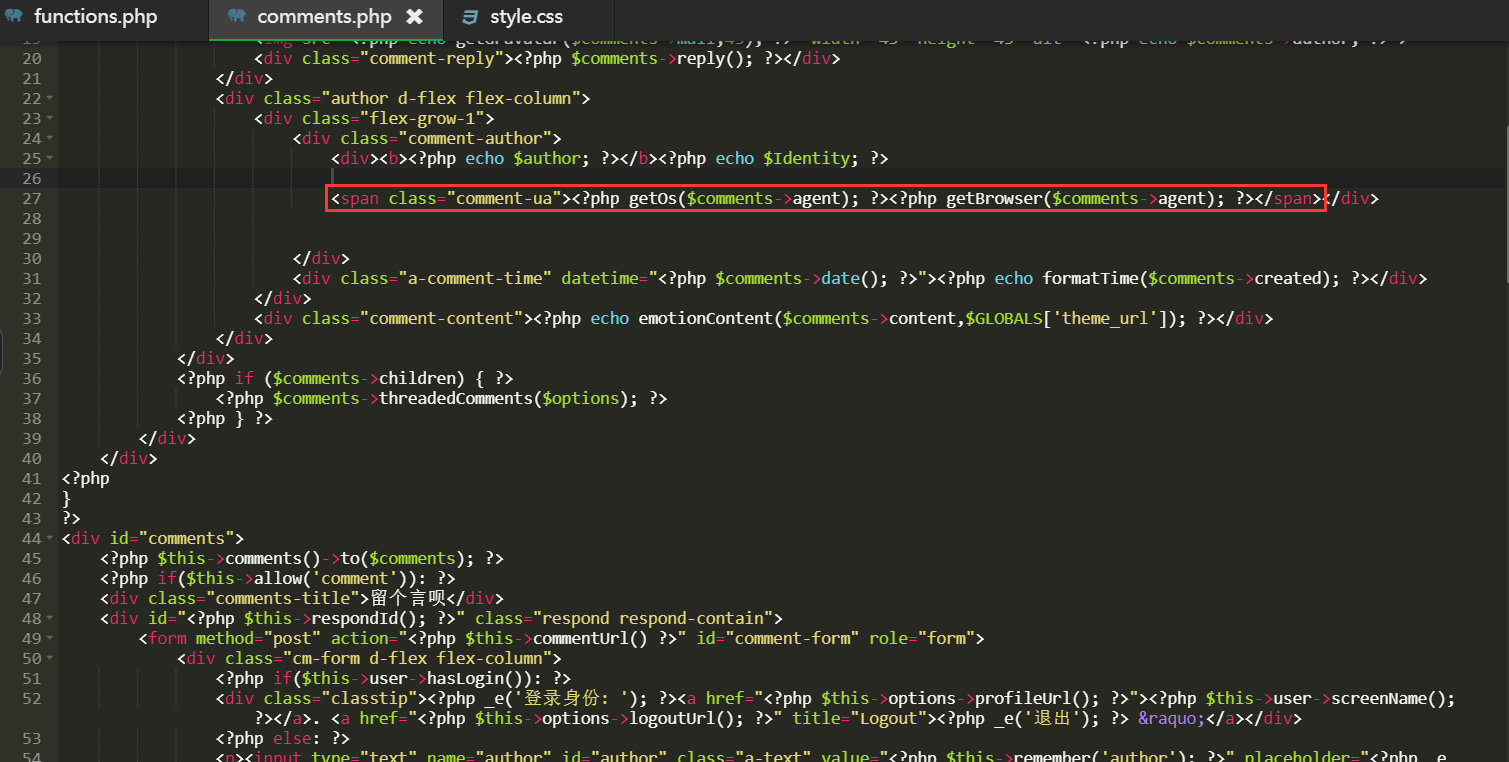Image resolution: width=1509 pixels, height=762 pixels.
Task: Fold the code at line 25
Action: [50, 158]
